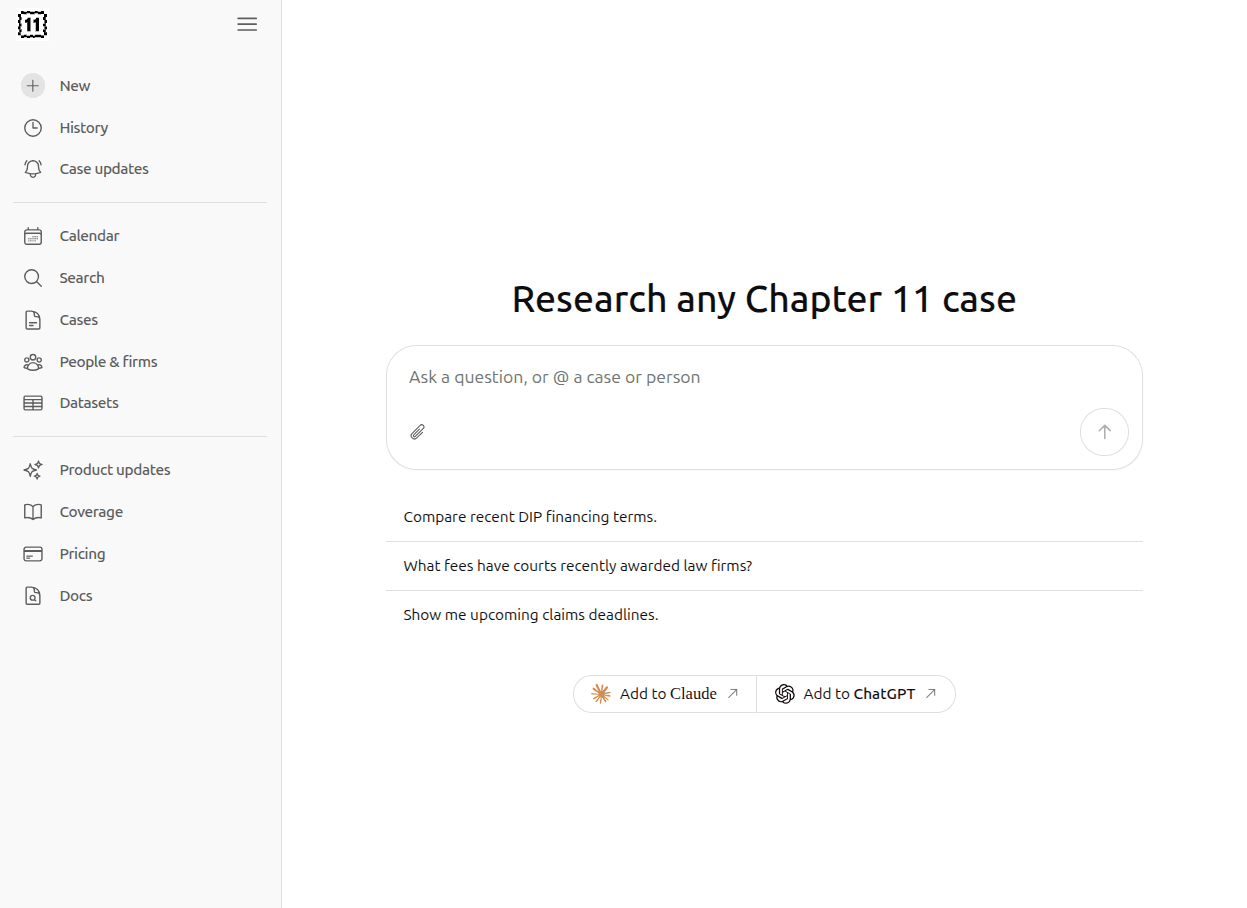This screenshot has height=908, width=1247.
Task: Click the 11 logo icon
Action: pos(33,25)
